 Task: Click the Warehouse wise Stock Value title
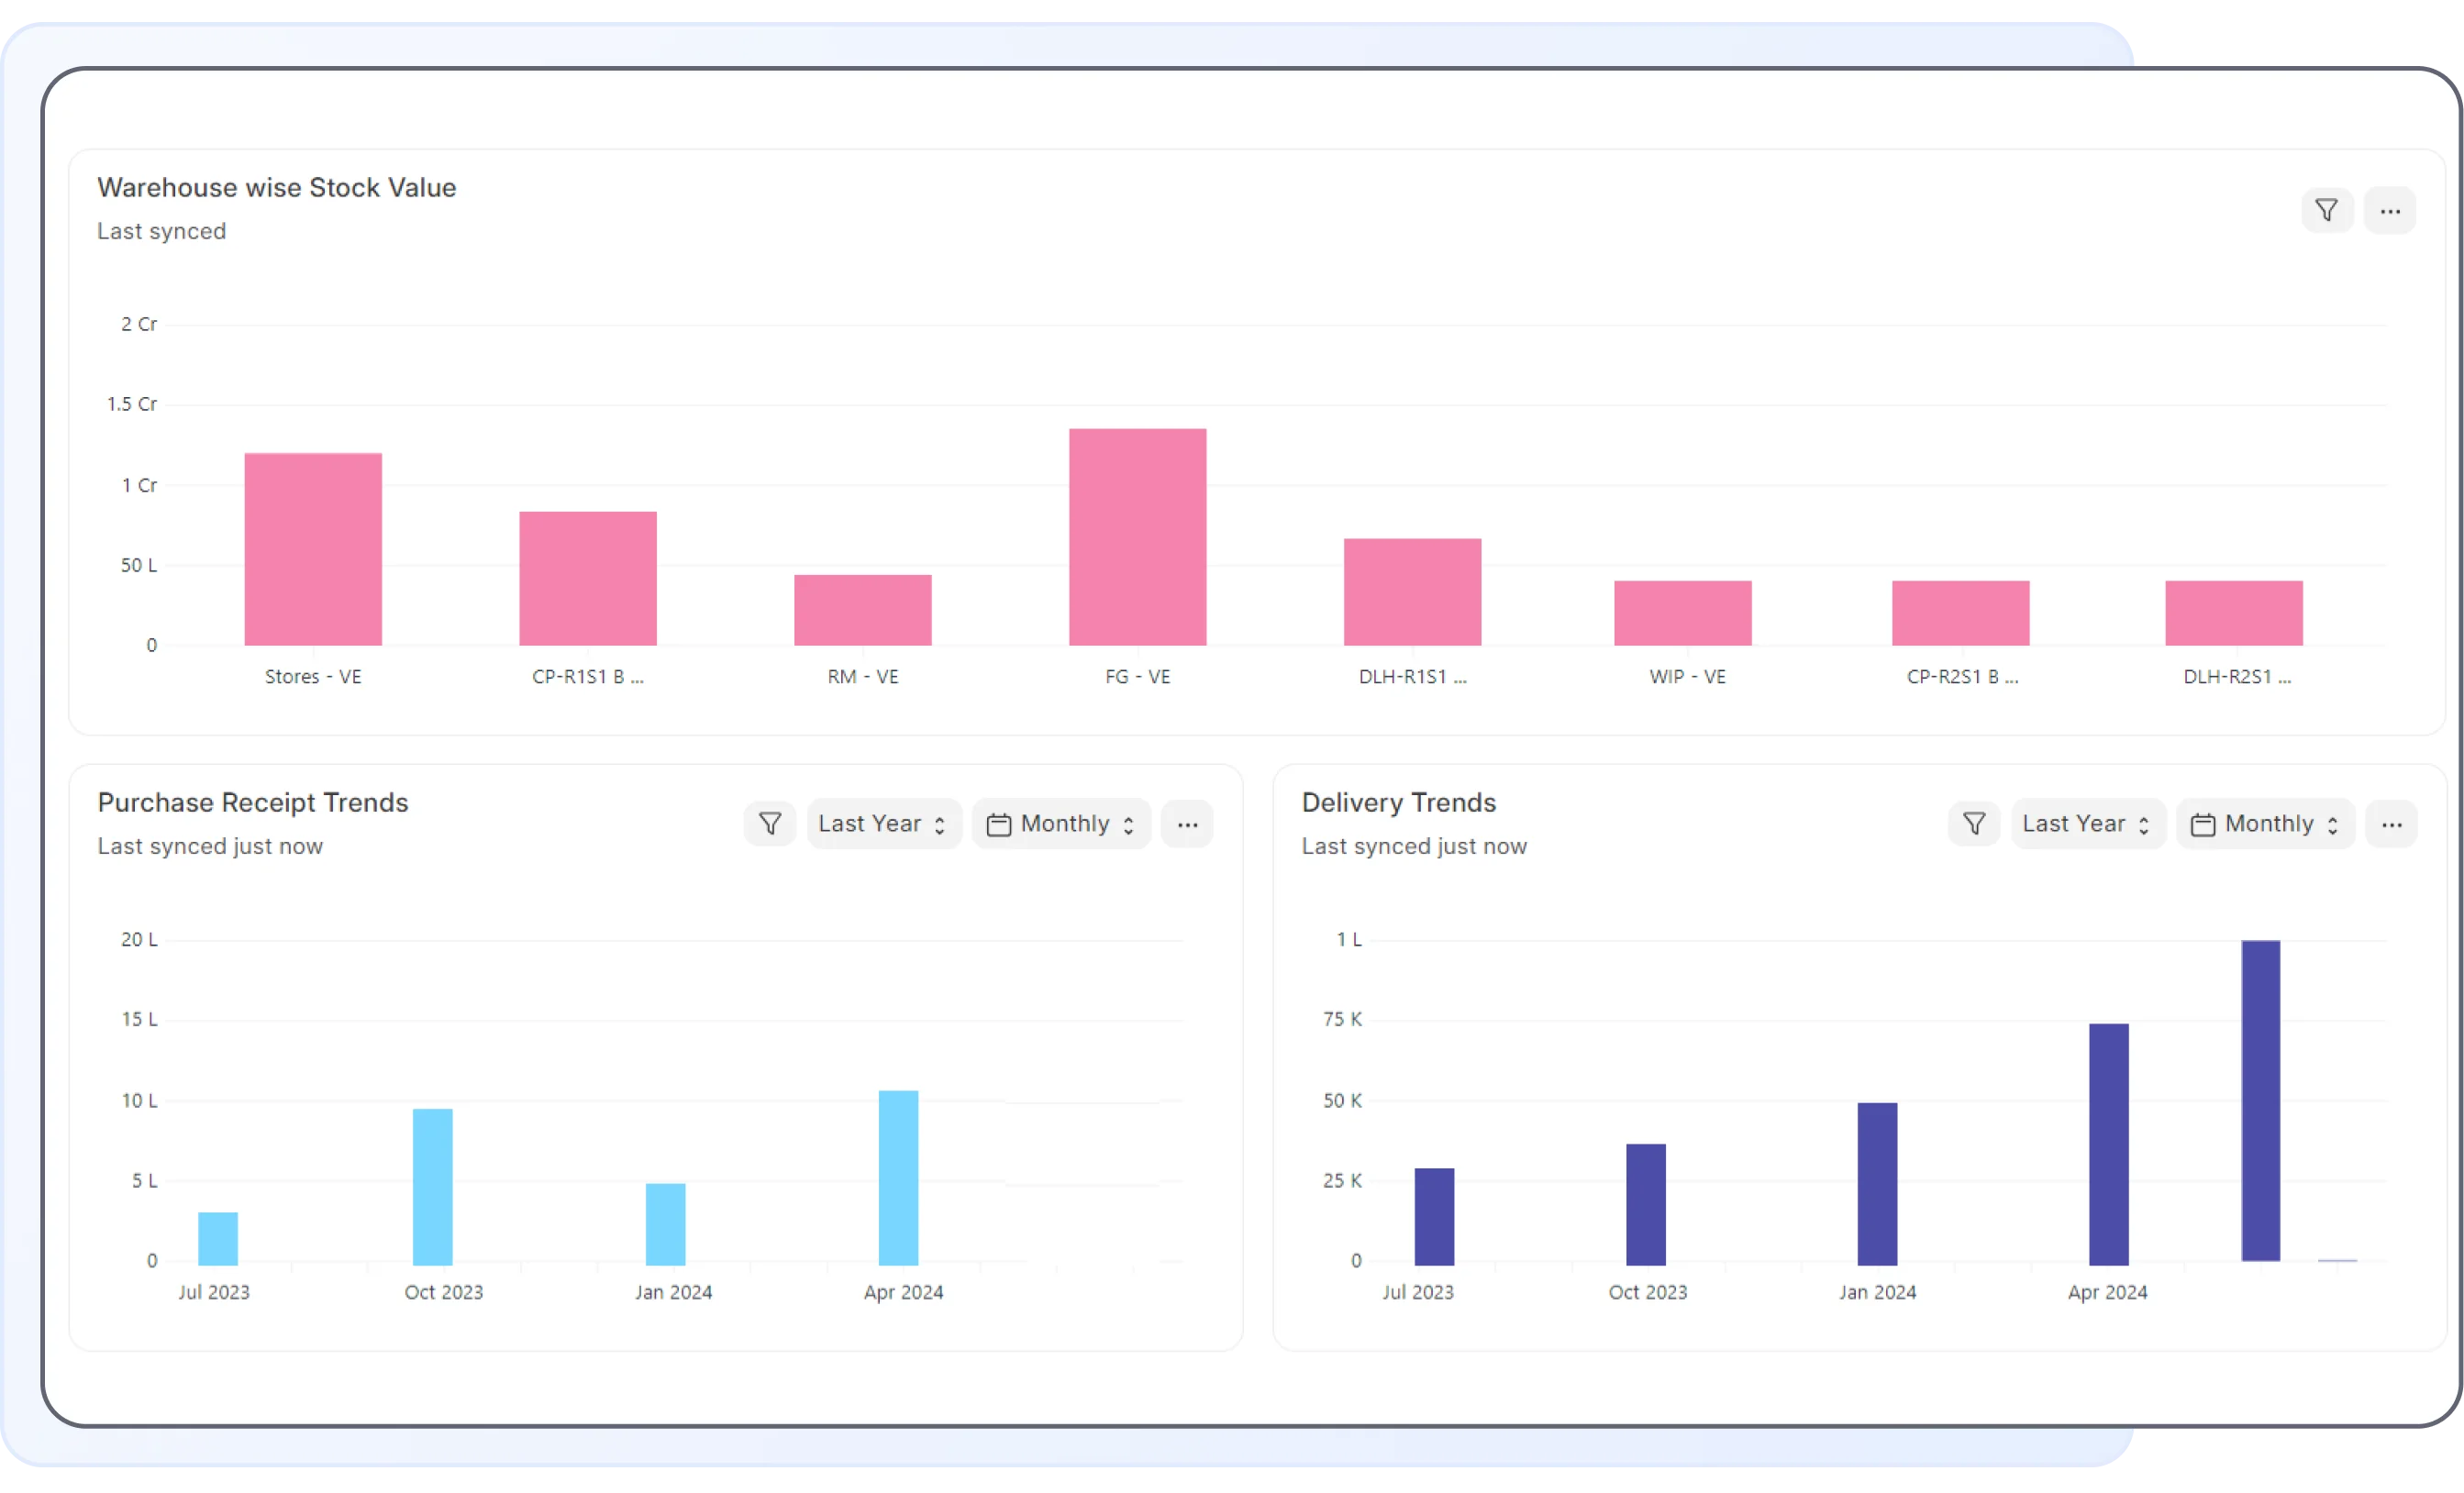(276, 188)
